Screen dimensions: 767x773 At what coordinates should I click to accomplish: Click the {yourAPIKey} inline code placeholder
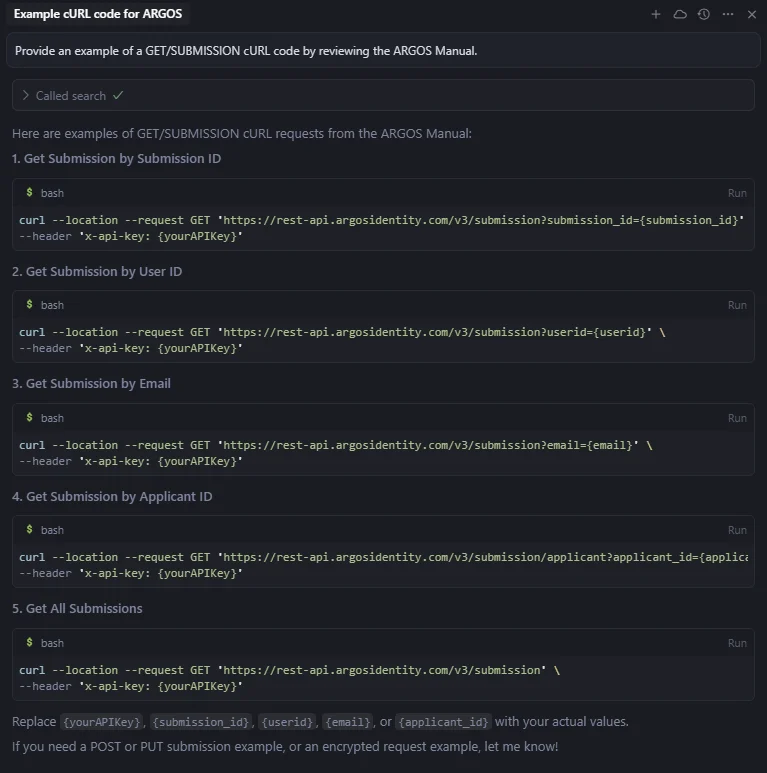[102, 722]
